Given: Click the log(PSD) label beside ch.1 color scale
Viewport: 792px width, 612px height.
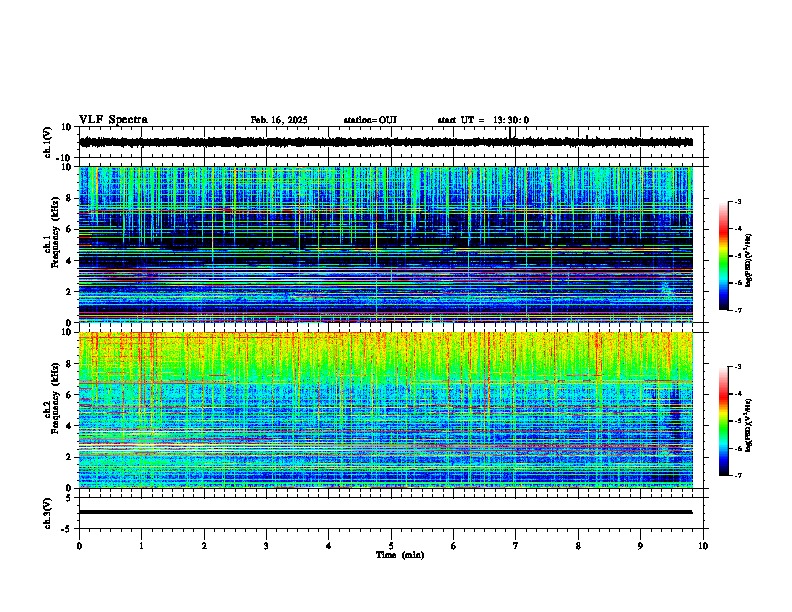Looking at the screenshot, I should [x=749, y=261].
